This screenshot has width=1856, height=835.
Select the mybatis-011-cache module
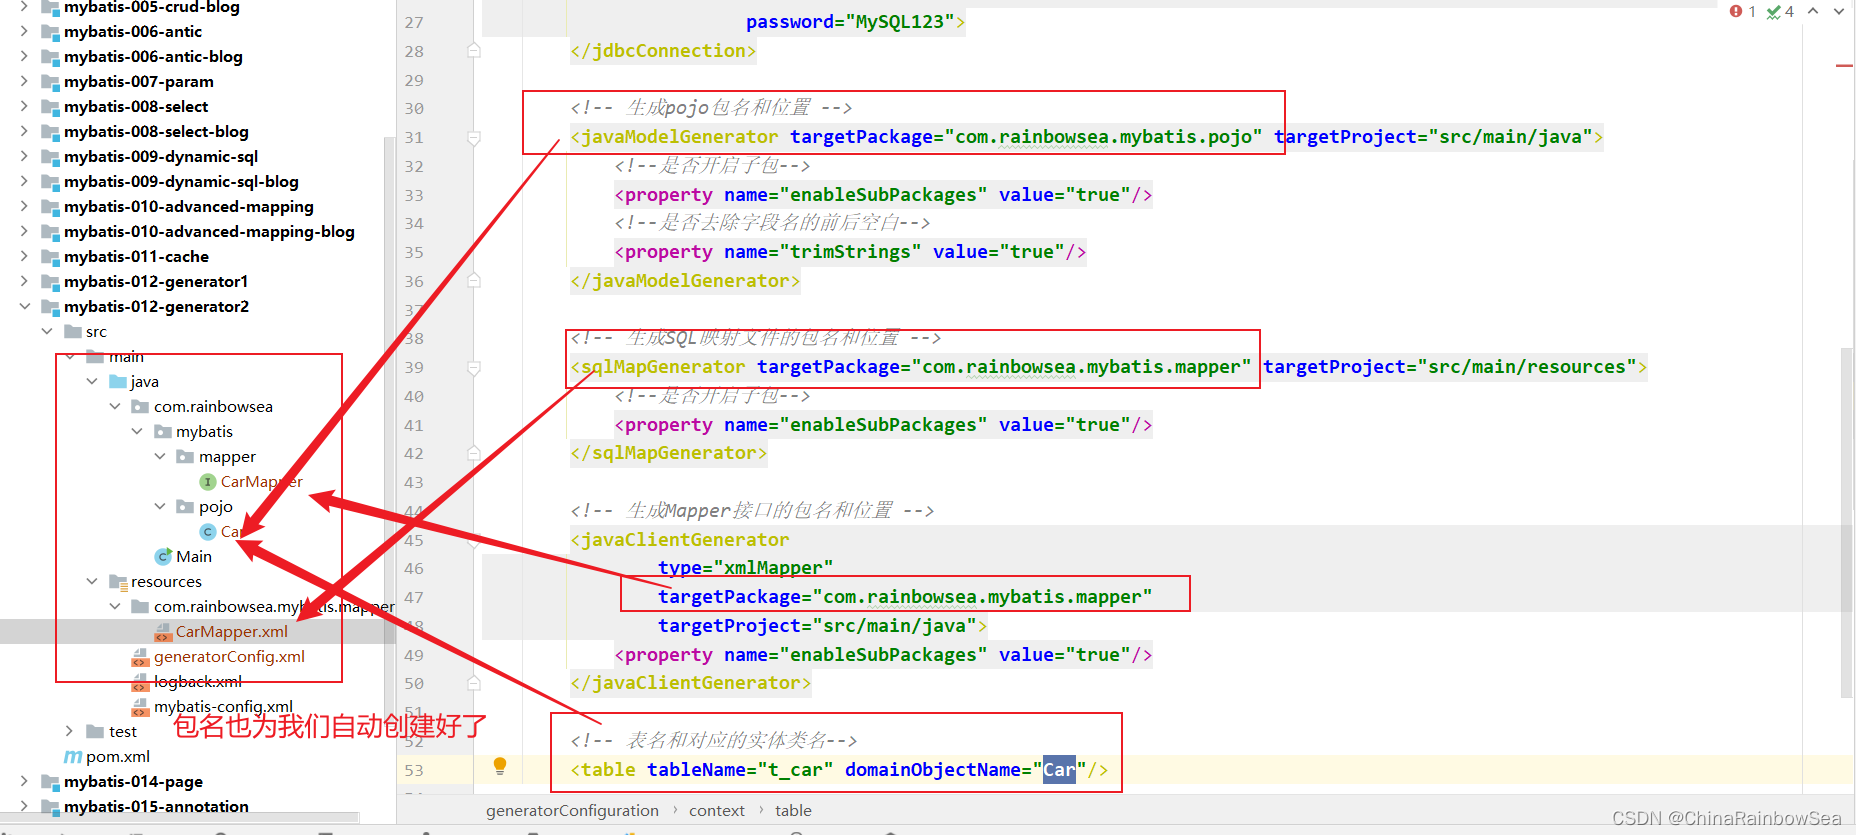click(x=136, y=257)
